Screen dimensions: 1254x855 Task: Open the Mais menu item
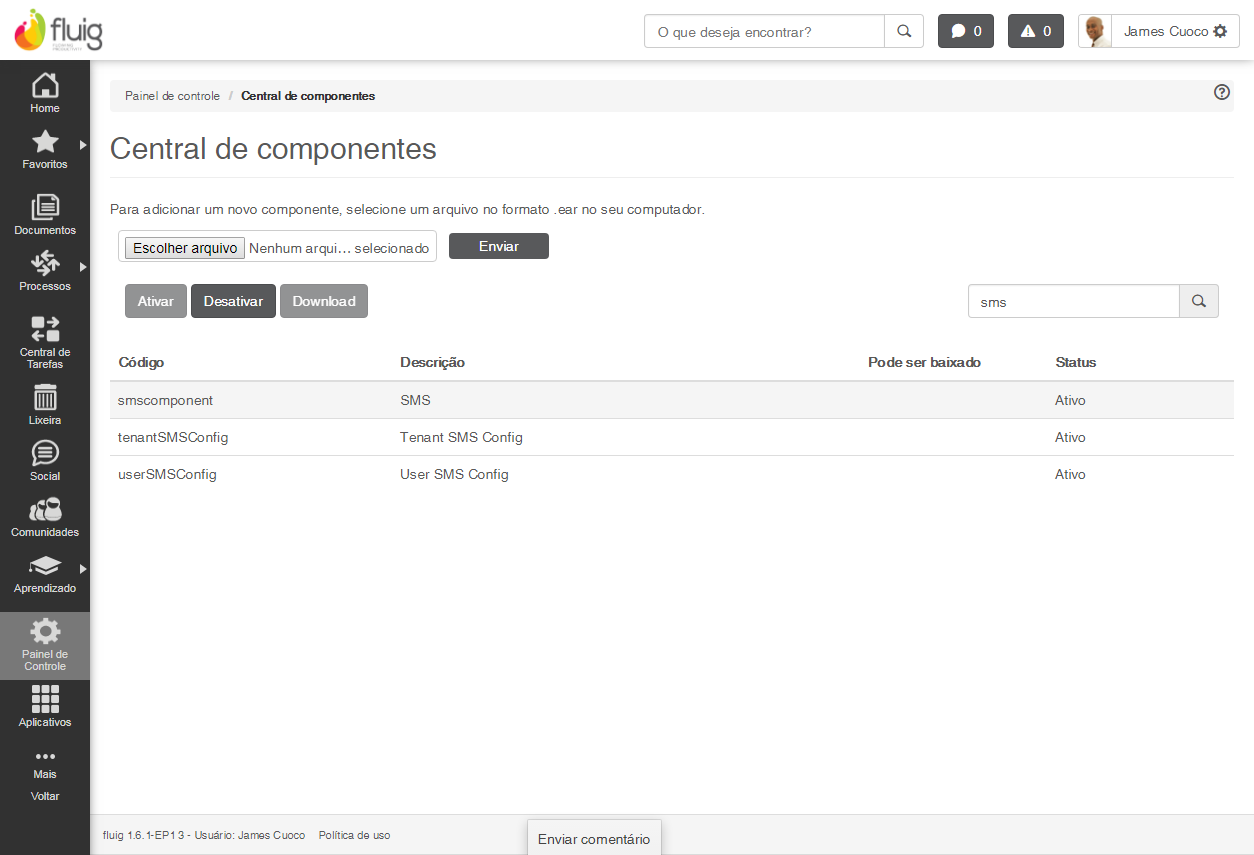click(45, 762)
